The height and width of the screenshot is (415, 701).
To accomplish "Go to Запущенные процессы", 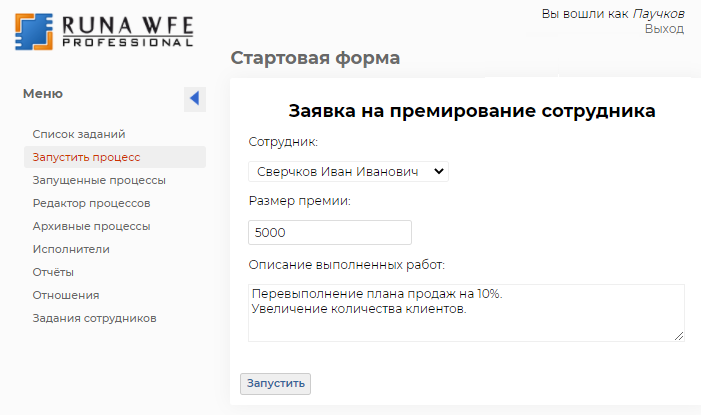I will pyautogui.click(x=99, y=180).
